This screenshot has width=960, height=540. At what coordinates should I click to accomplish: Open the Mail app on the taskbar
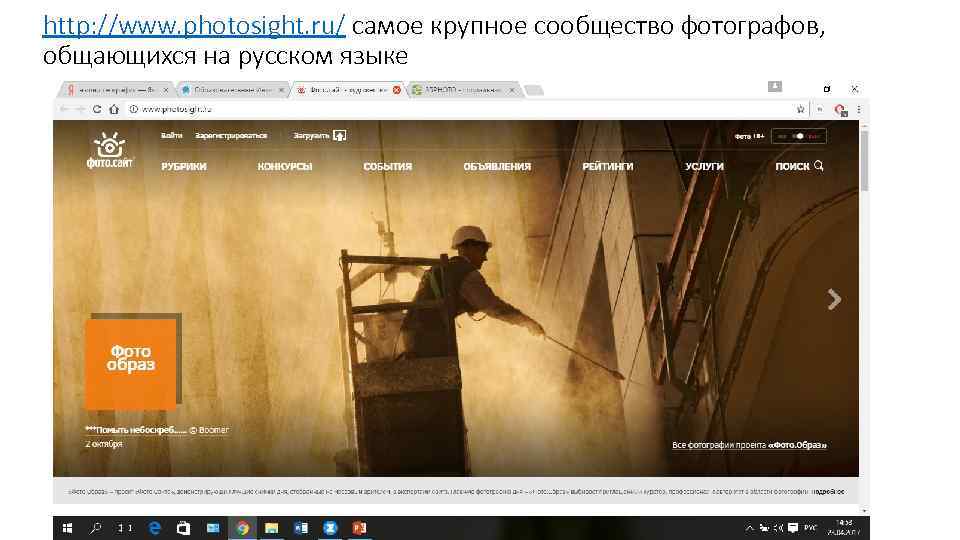(x=212, y=528)
